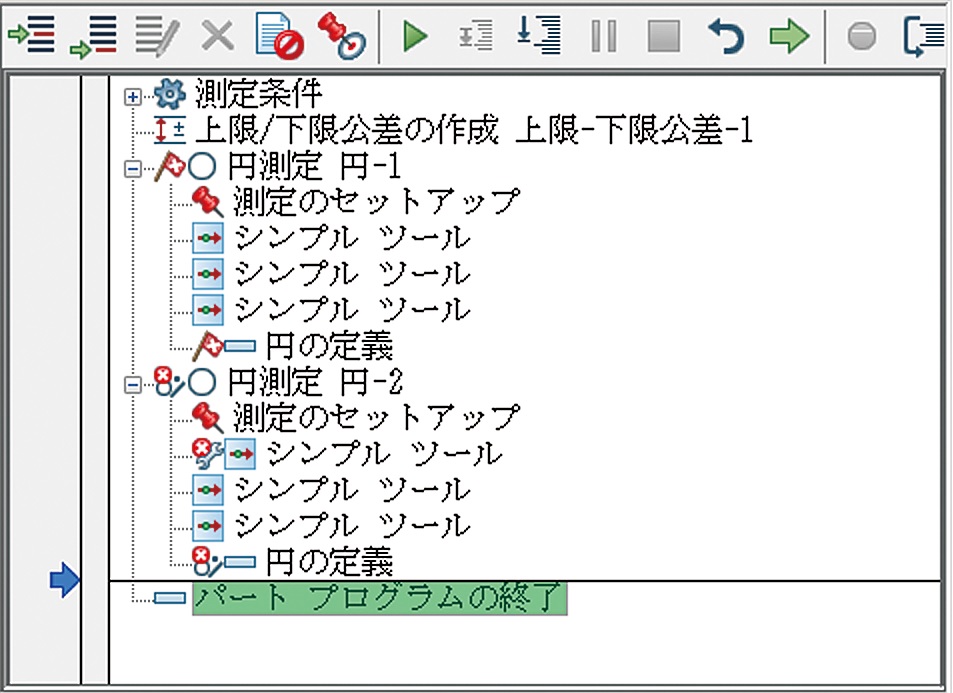Screen dimensions: 953x693
Task: Click the first insert step icon in toolbar
Action: click(31, 36)
